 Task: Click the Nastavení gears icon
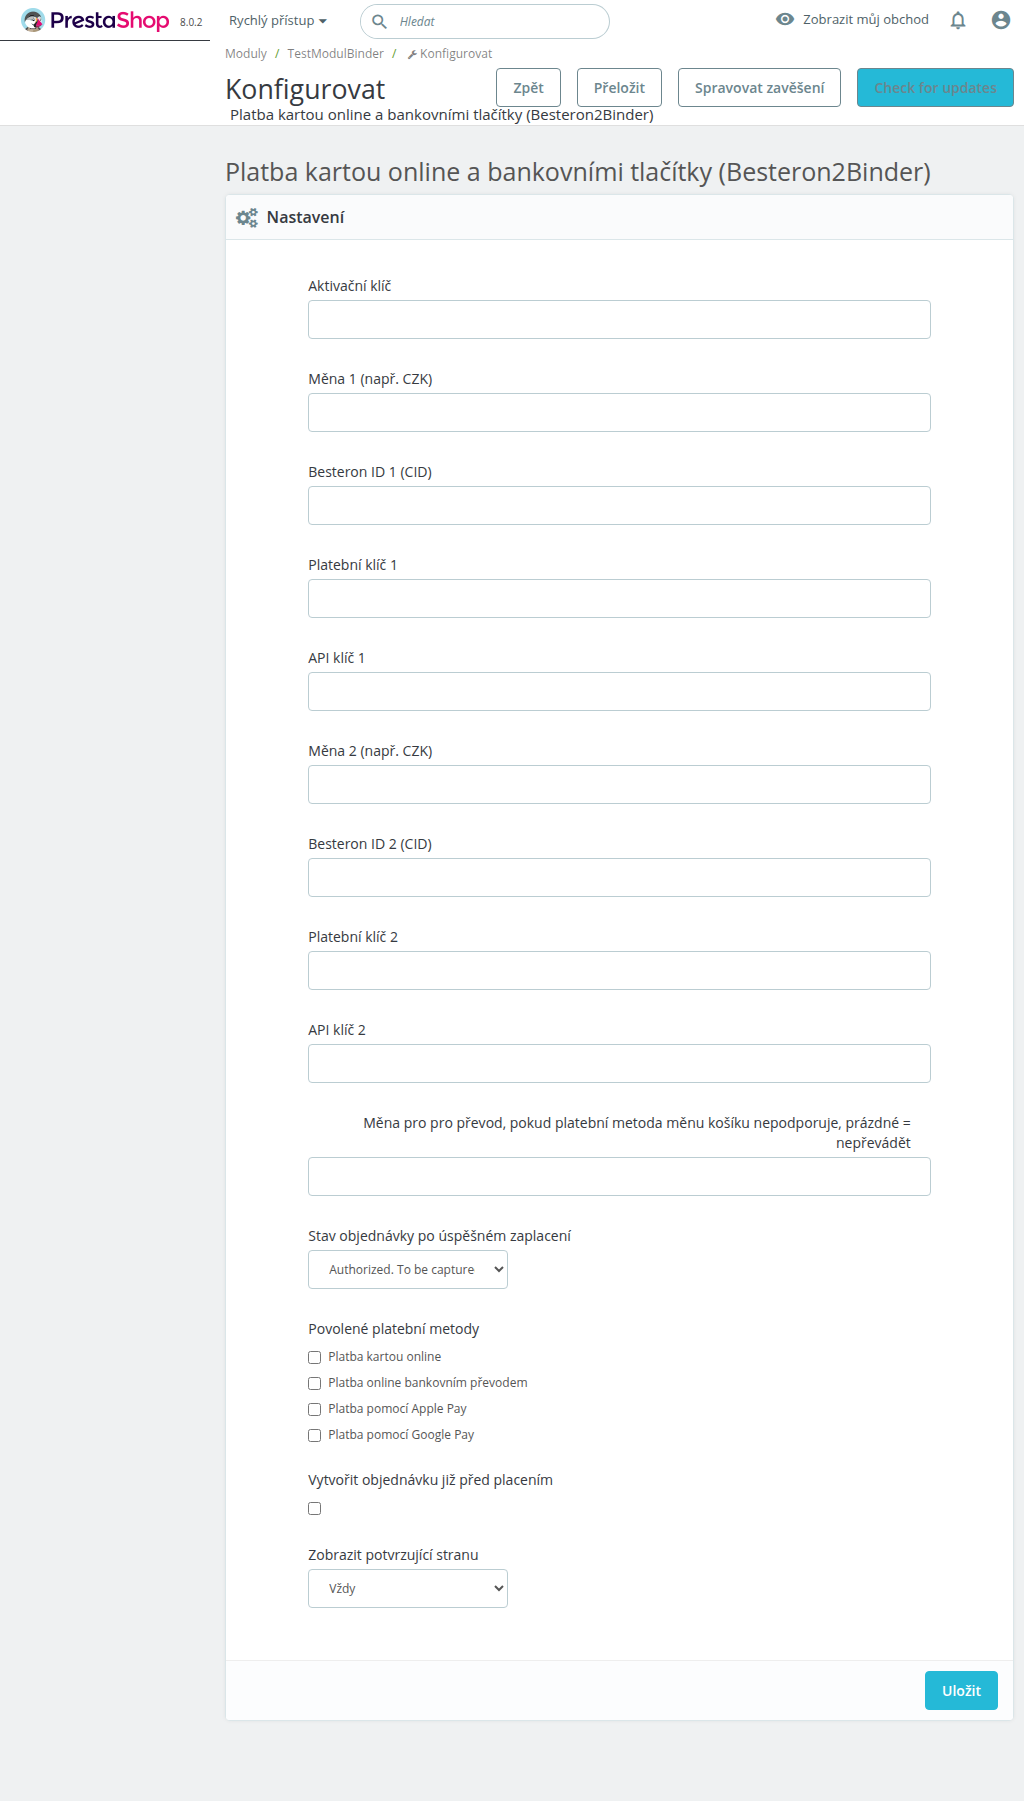(246, 218)
